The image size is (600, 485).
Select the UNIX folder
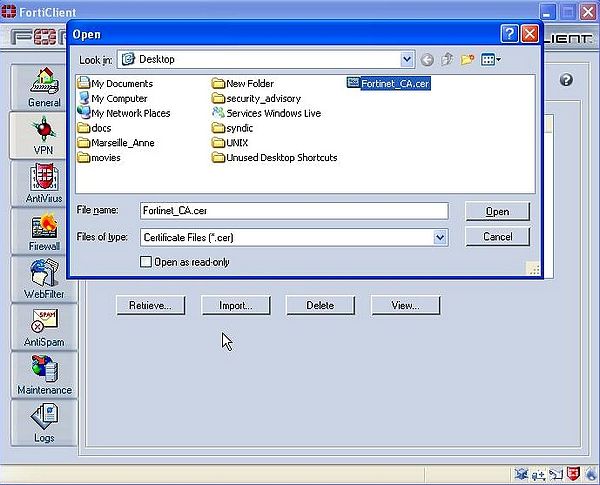[x=230, y=143]
